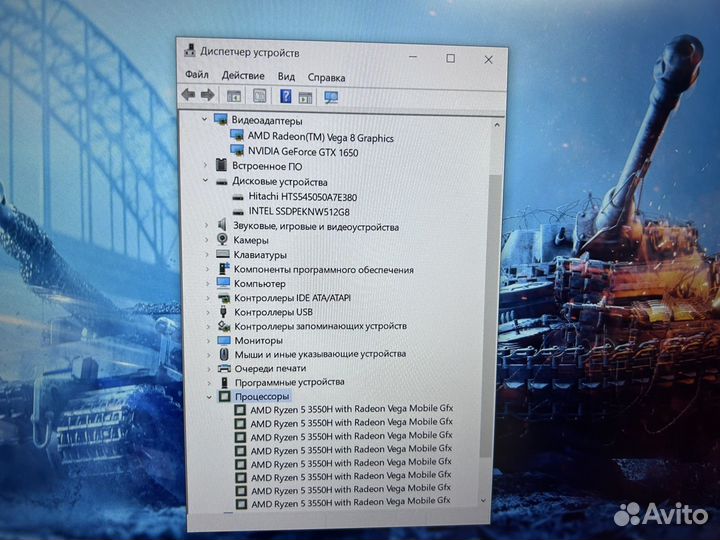This screenshot has width=720, height=540.
Task: Collapse the Процессоры category arrow
Action: (x=209, y=396)
